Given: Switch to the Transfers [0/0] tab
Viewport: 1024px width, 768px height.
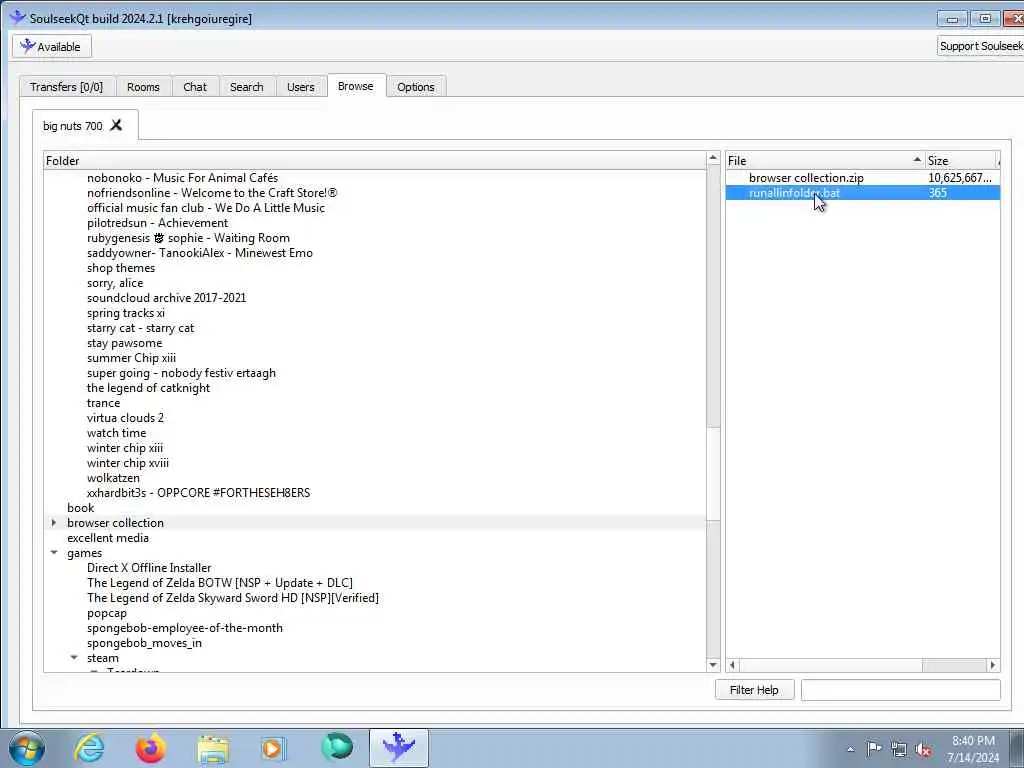Looking at the screenshot, I should tap(67, 87).
